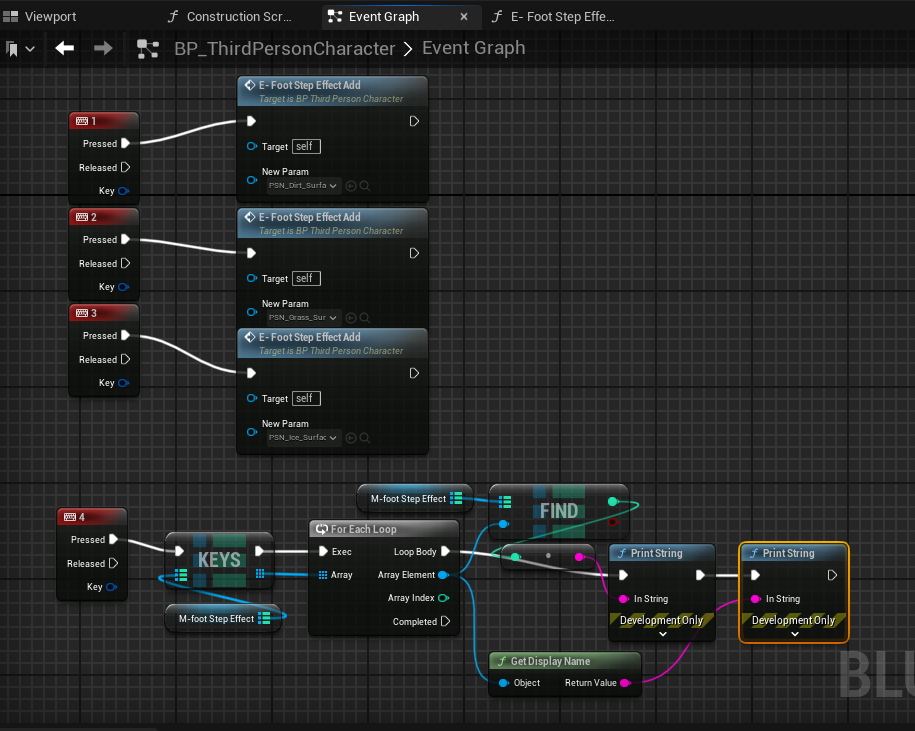Click the Return Value pin on Get Display Name
The height and width of the screenshot is (731, 915).
[x=625, y=683]
